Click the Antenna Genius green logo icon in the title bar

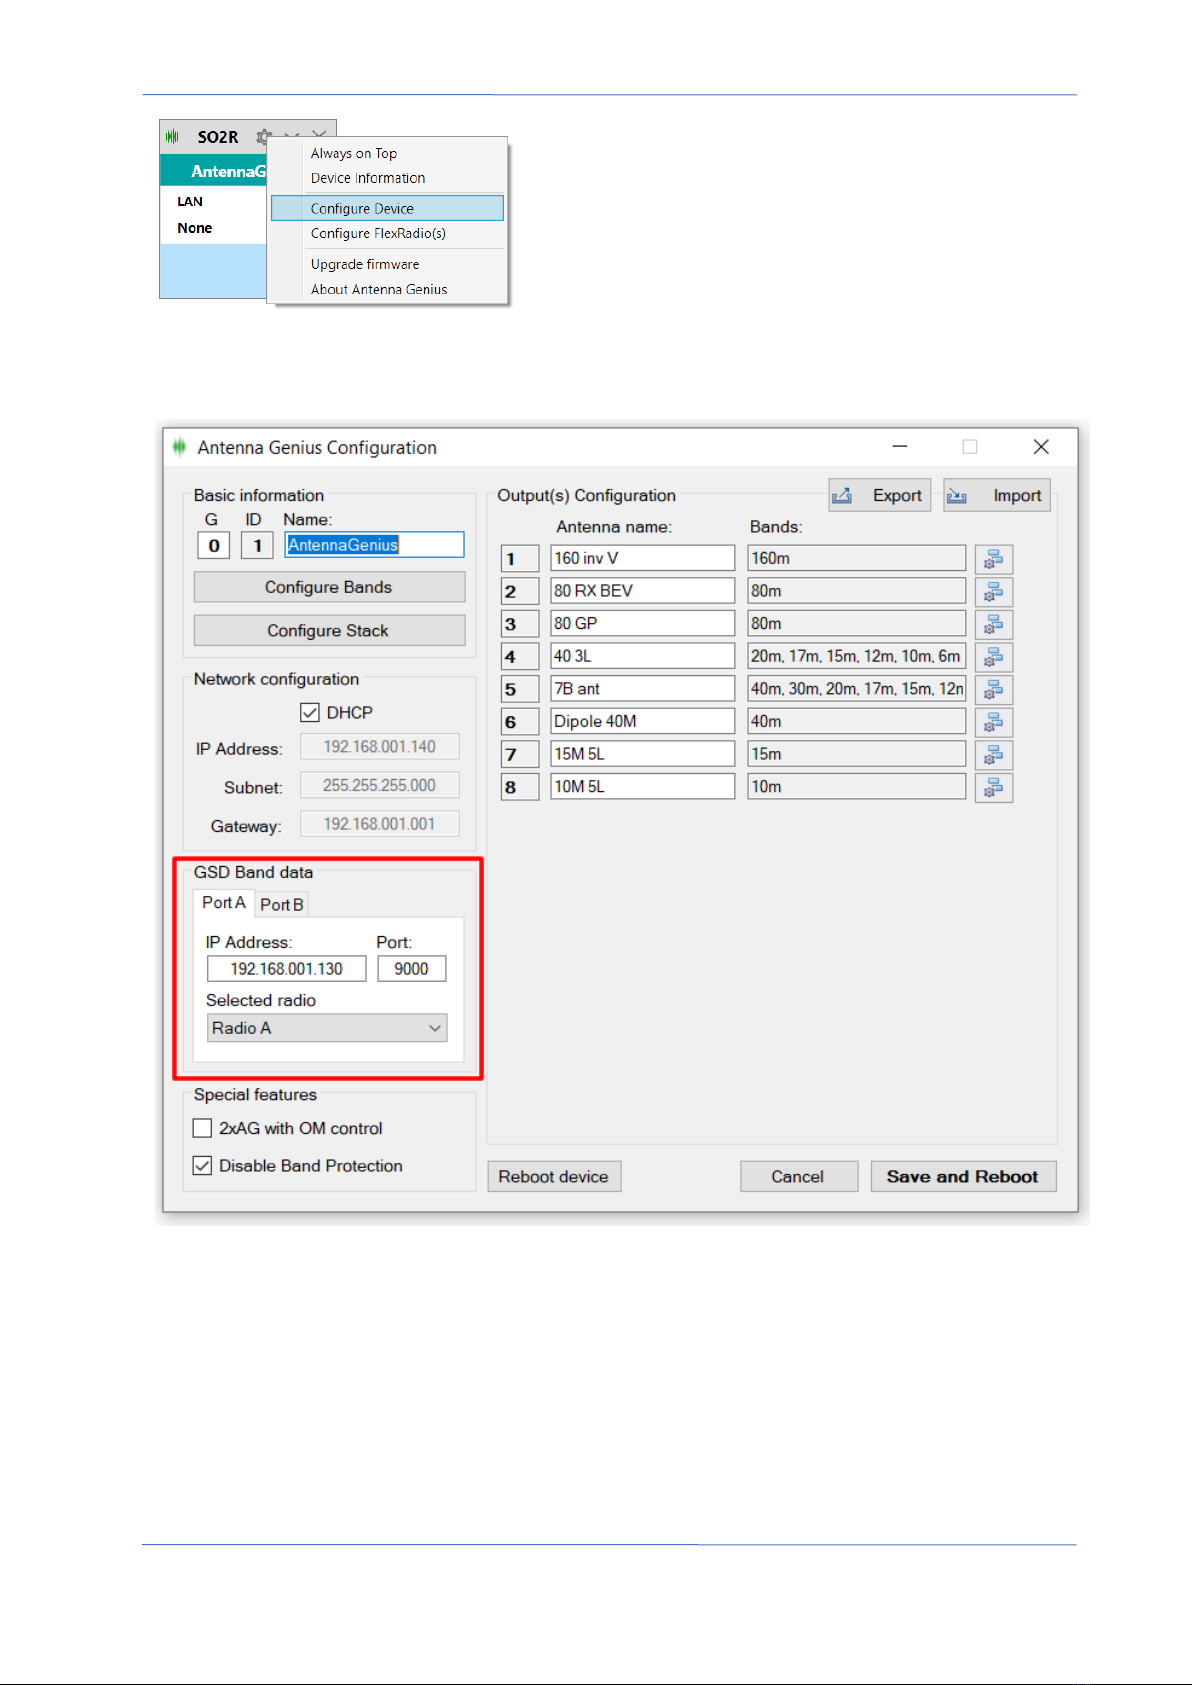pyautogui.click(x=179, y=447)
